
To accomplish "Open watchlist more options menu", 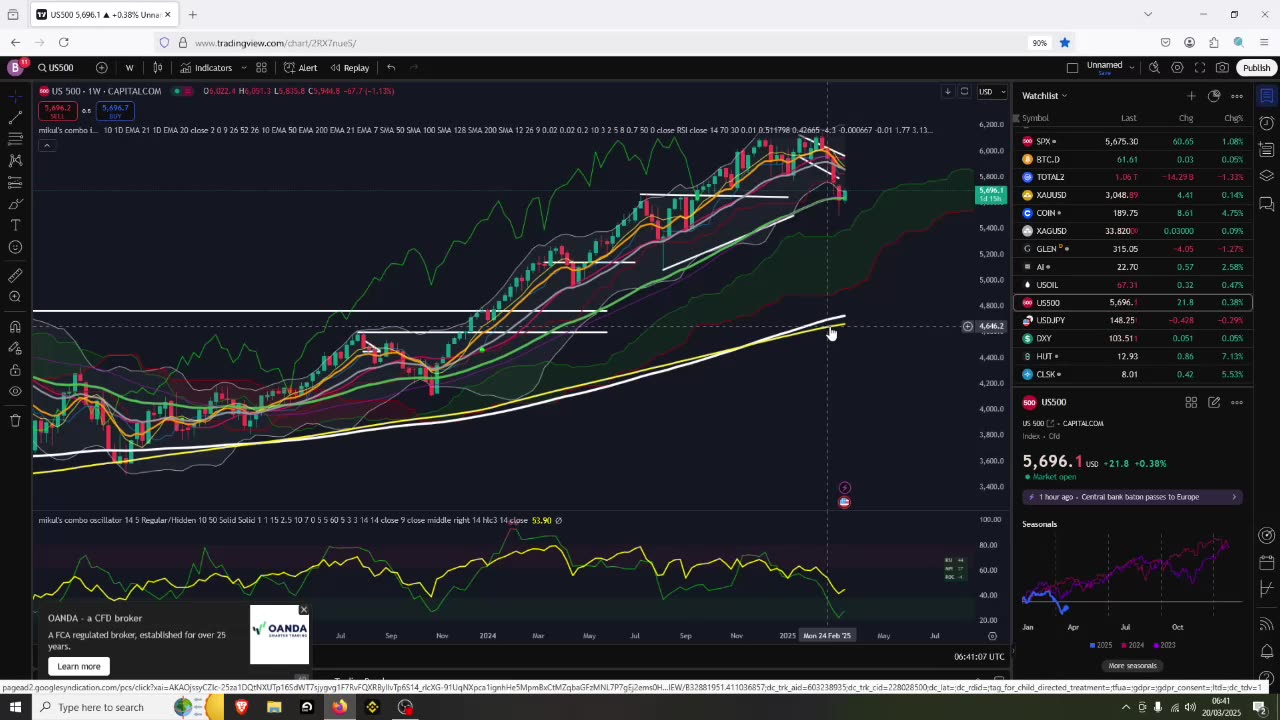I will click(x=1237, y=96).
